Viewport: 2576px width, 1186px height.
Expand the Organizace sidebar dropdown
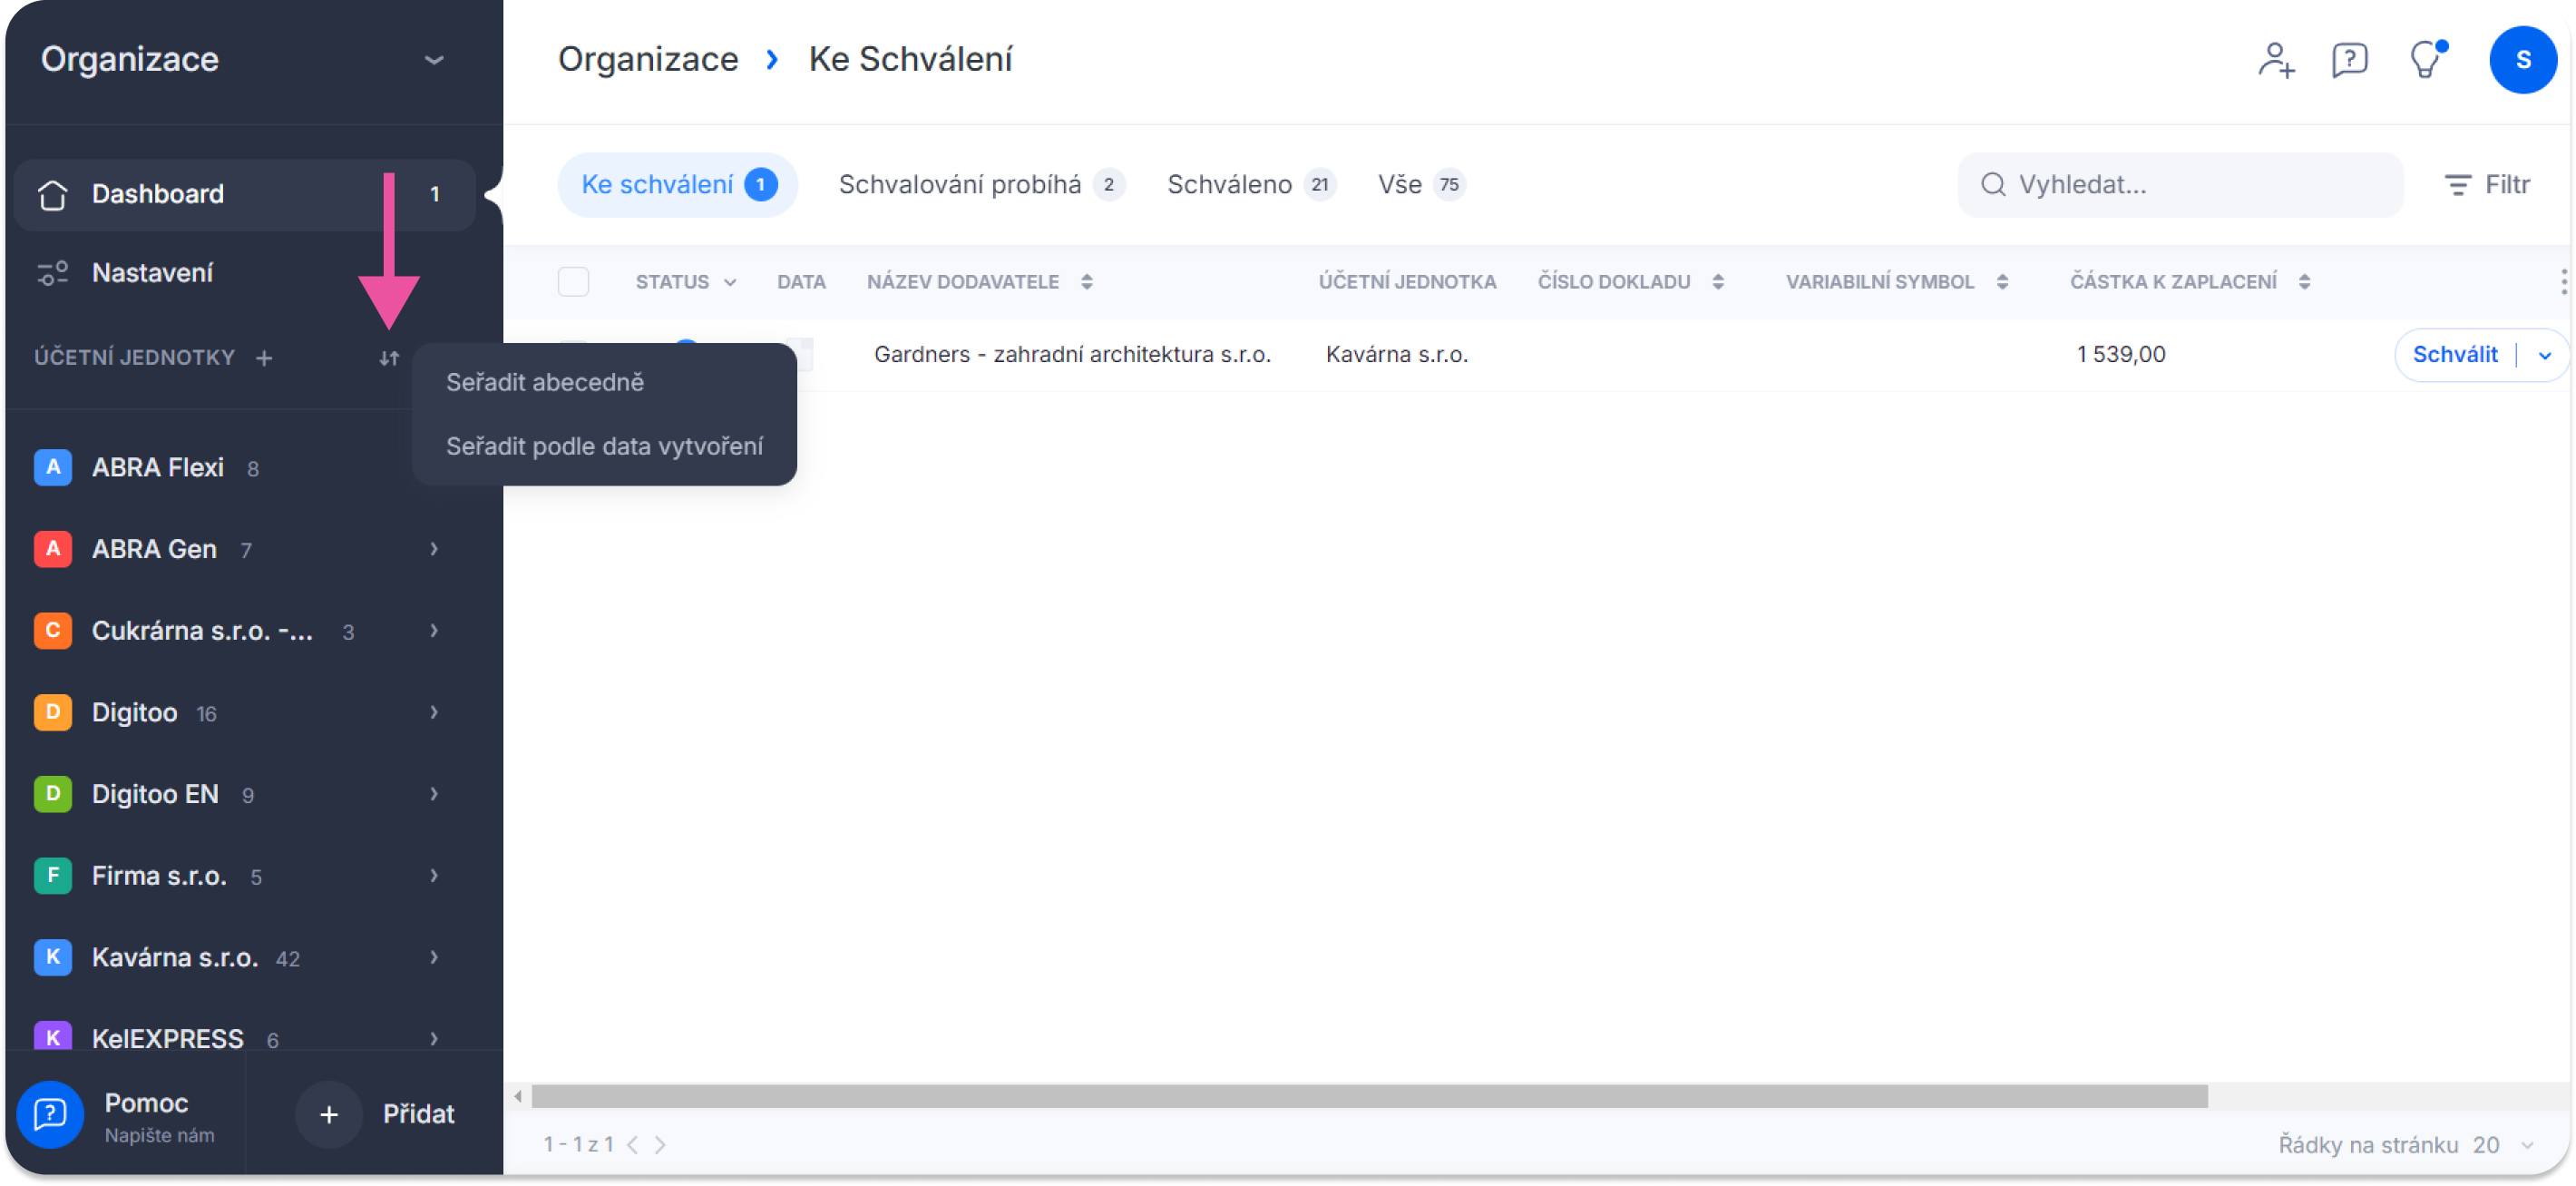(x=433, y=60)
